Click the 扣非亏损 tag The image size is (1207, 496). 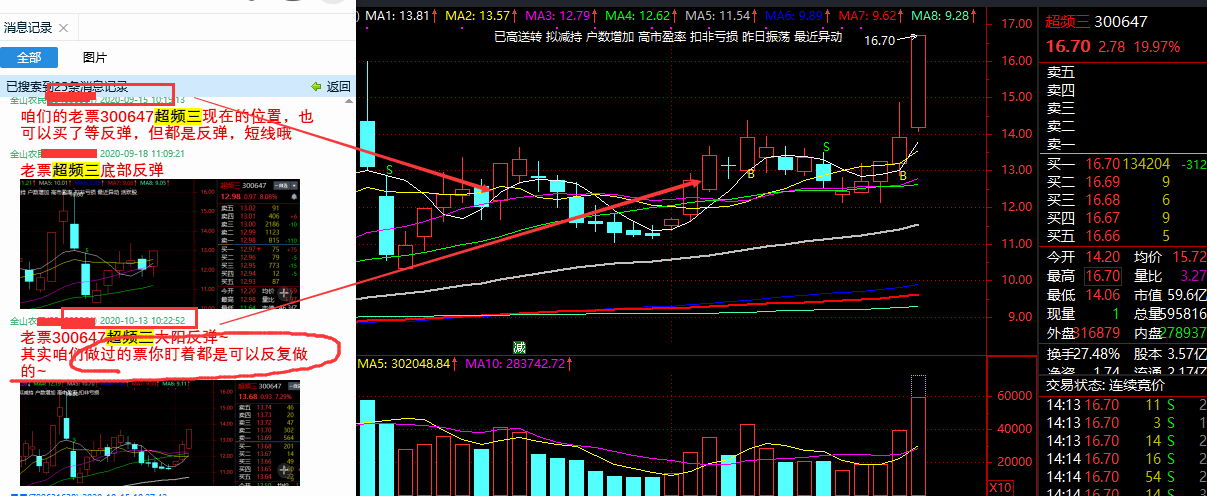point(714,37)
